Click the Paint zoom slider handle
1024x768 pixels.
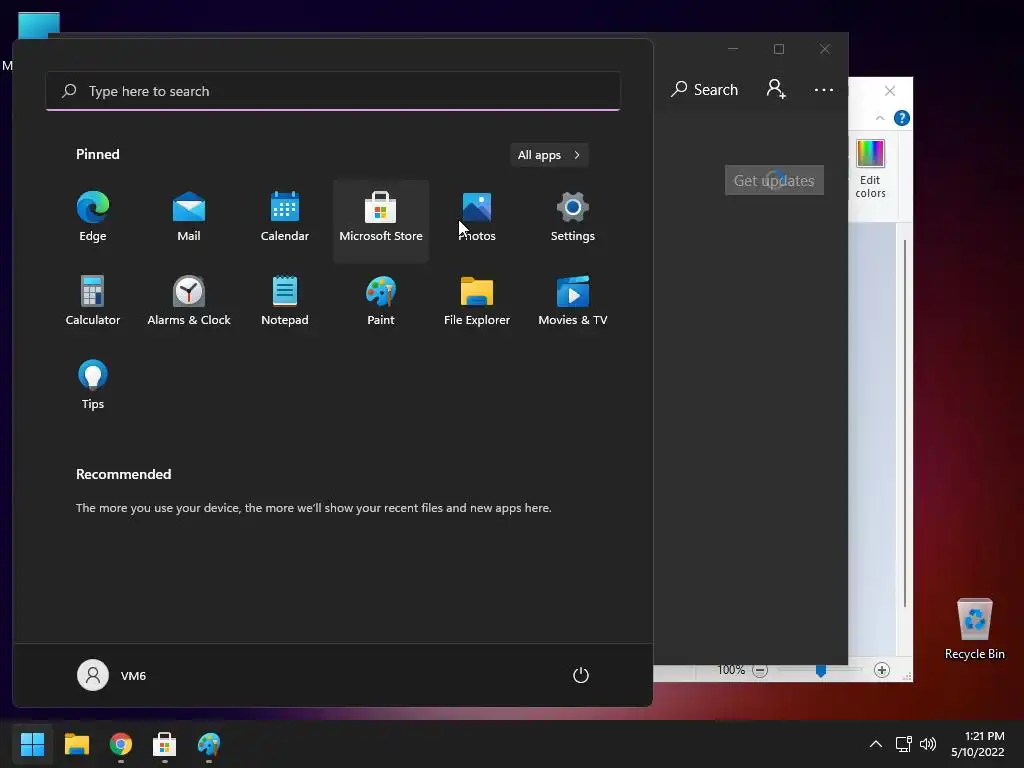[x=821, y=671]
